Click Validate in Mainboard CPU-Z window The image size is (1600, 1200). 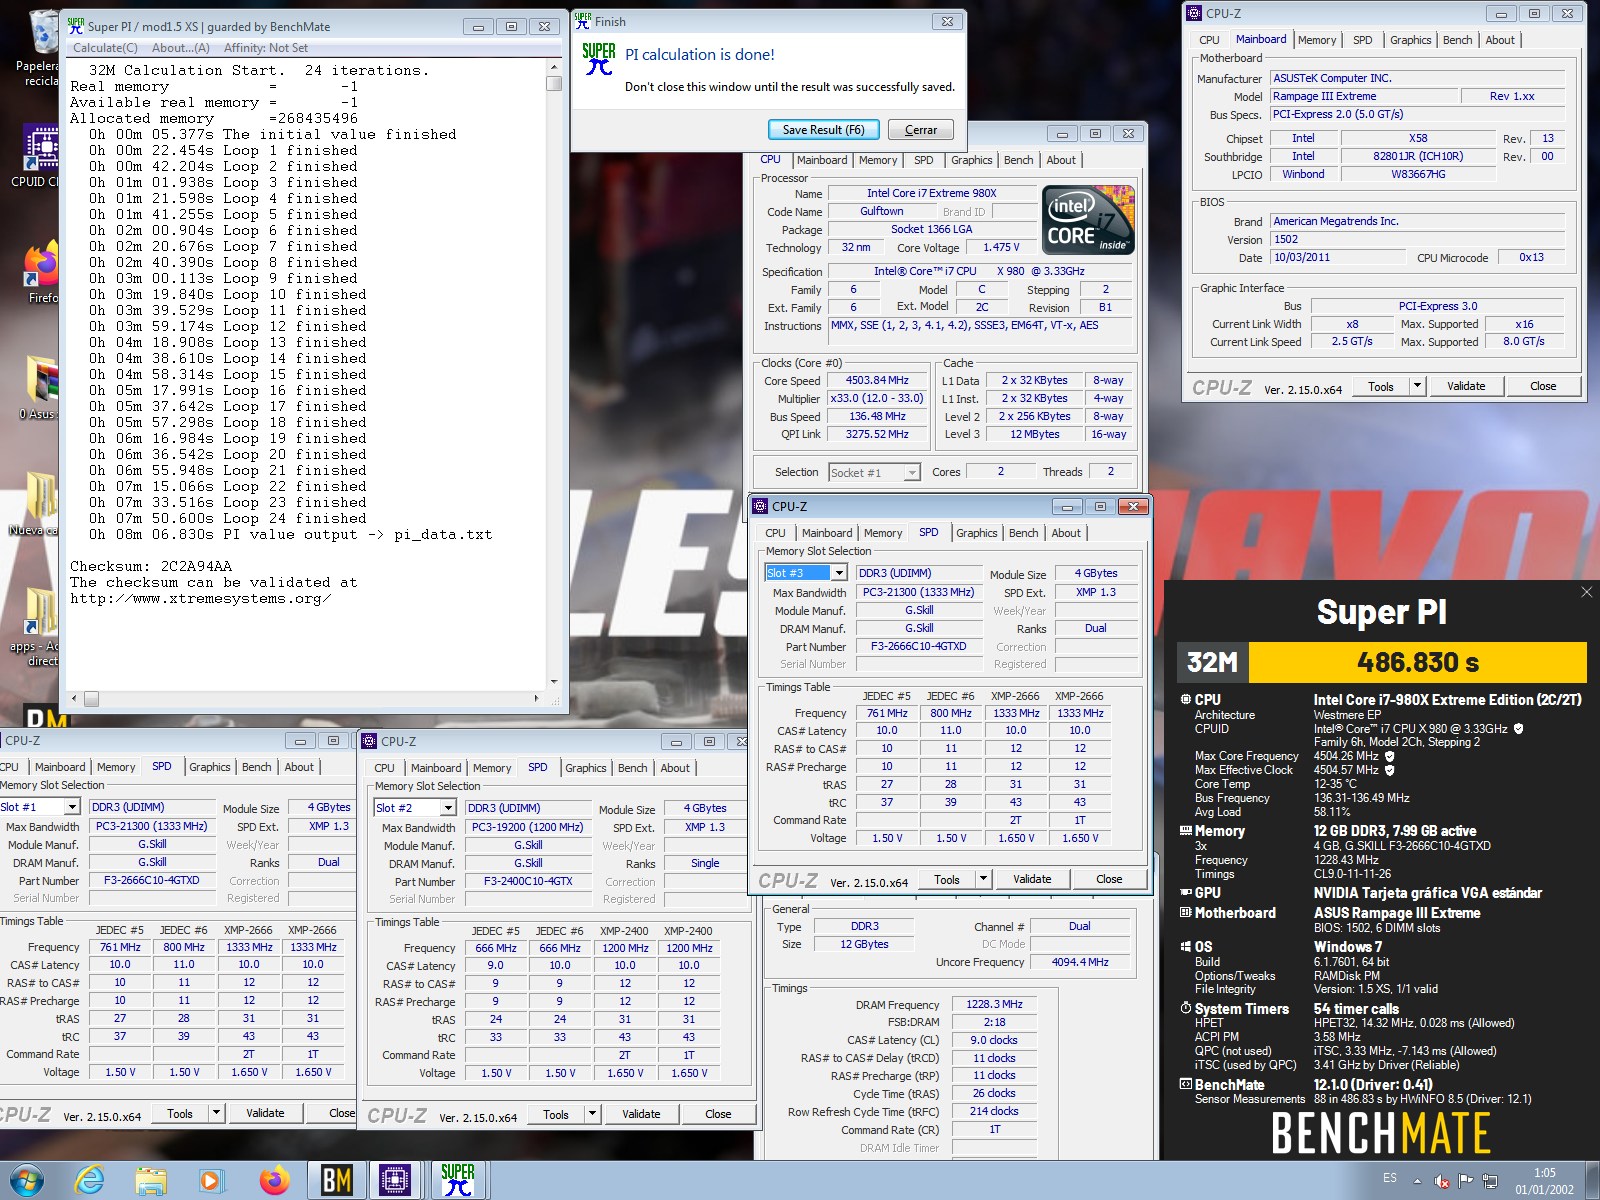(1466, 386)
